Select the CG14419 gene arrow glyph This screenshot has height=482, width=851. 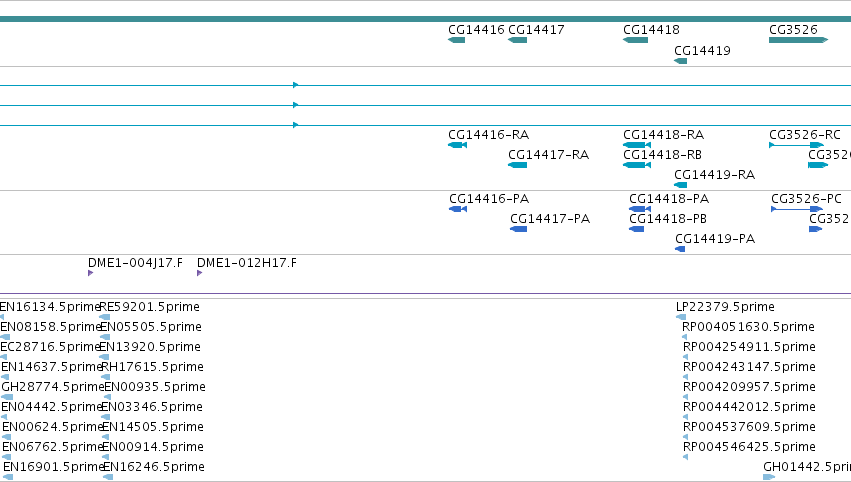(681, 61)
